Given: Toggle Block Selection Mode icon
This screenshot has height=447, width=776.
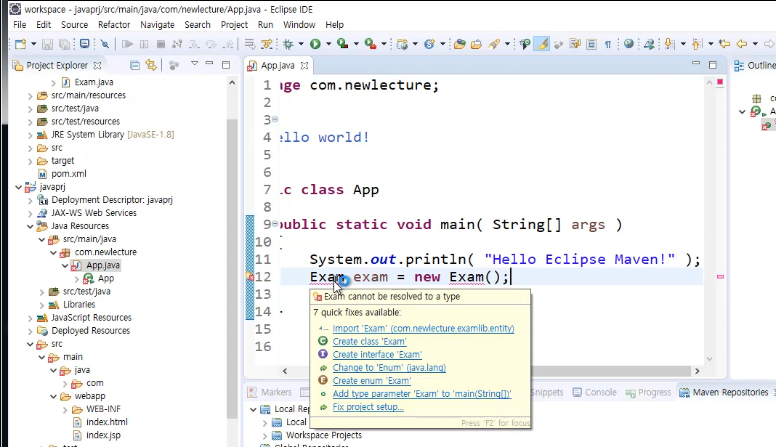Looking at the screenshot, I should coord(591,44).
